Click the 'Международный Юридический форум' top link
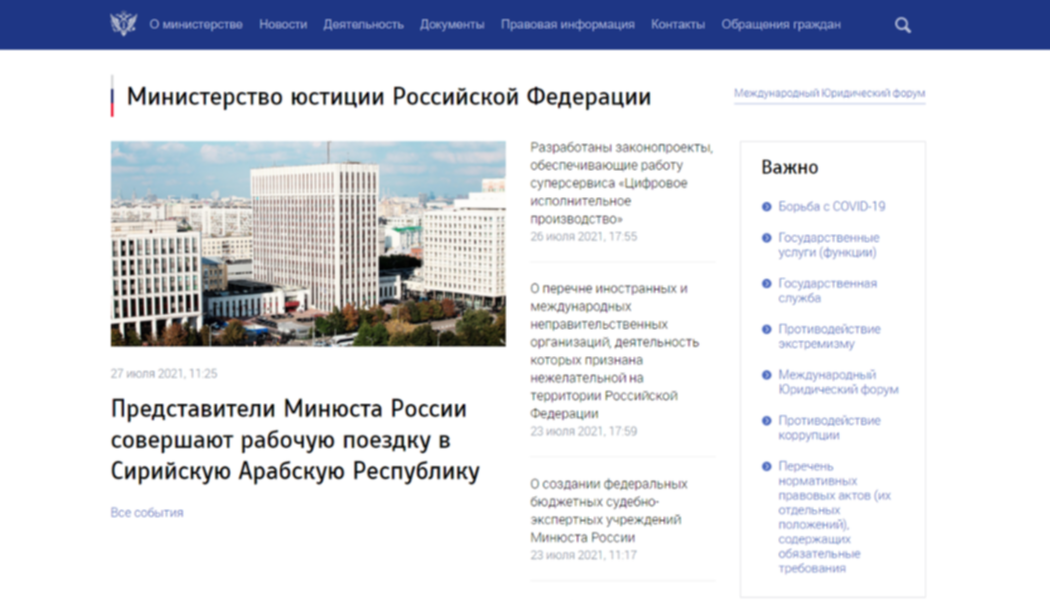Screen dimensions: 1050x600 coord(829,93)
